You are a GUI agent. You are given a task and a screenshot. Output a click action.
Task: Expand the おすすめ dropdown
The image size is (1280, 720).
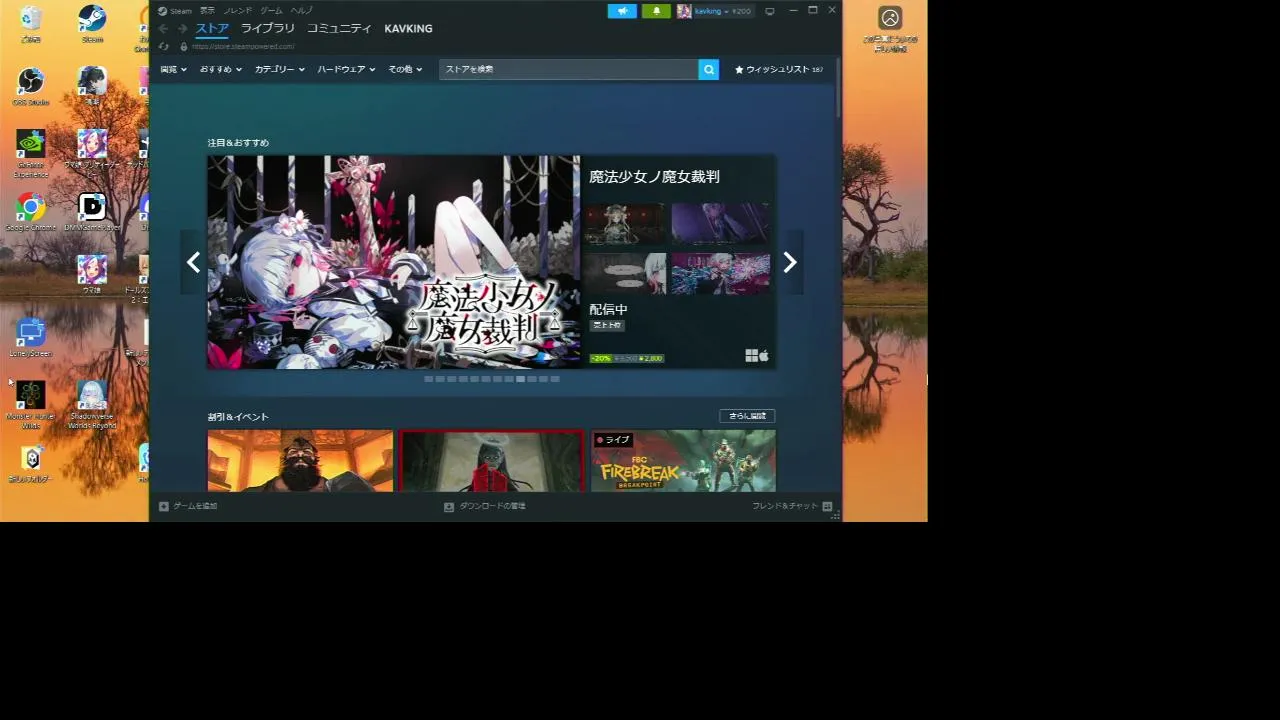[220, 70]
